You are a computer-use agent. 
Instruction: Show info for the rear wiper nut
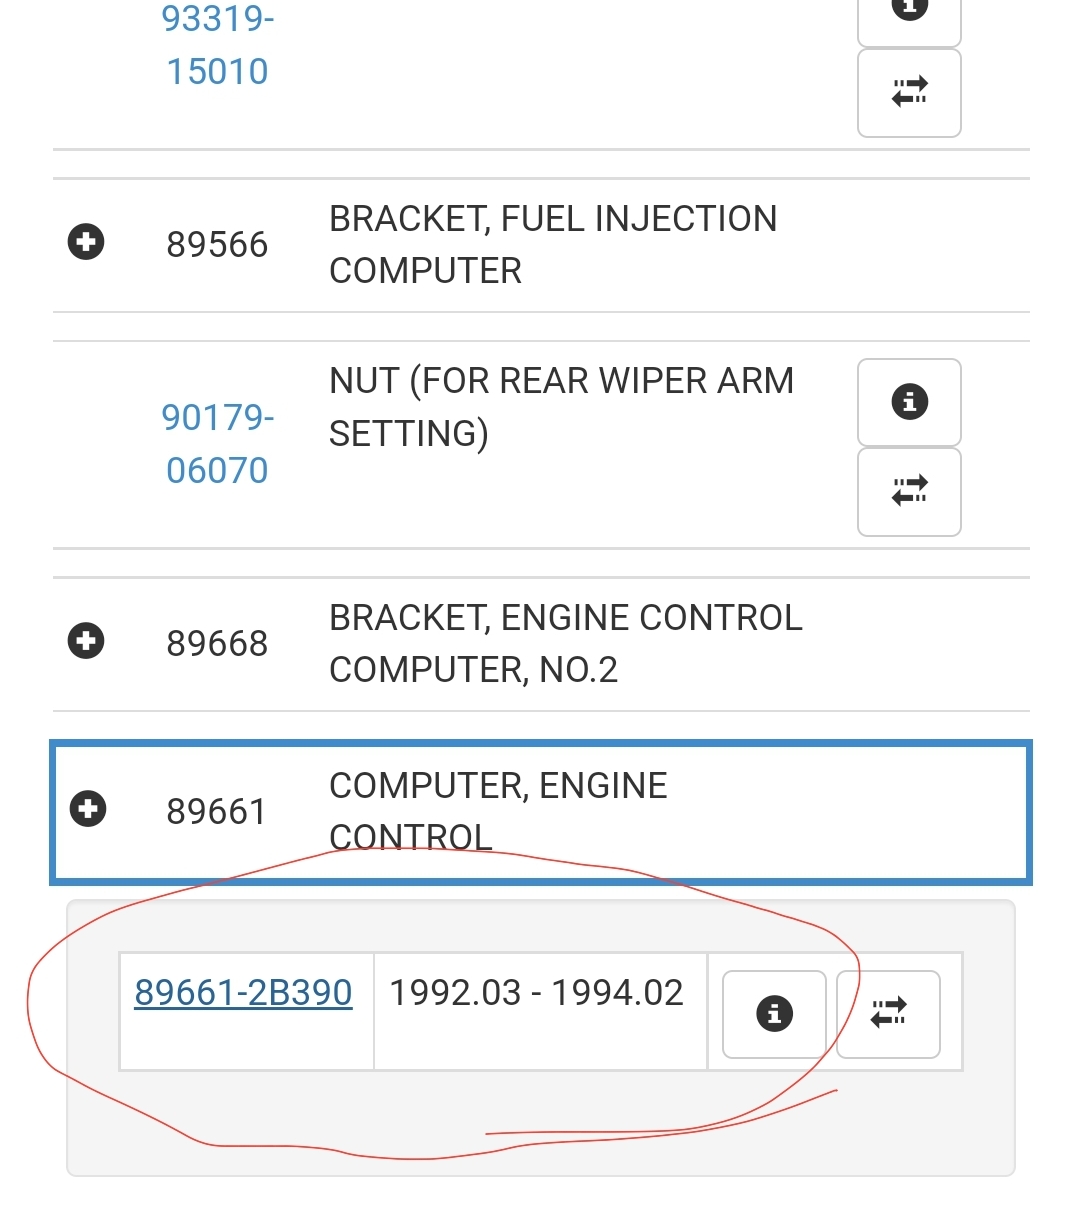click(x=909, y=402)
